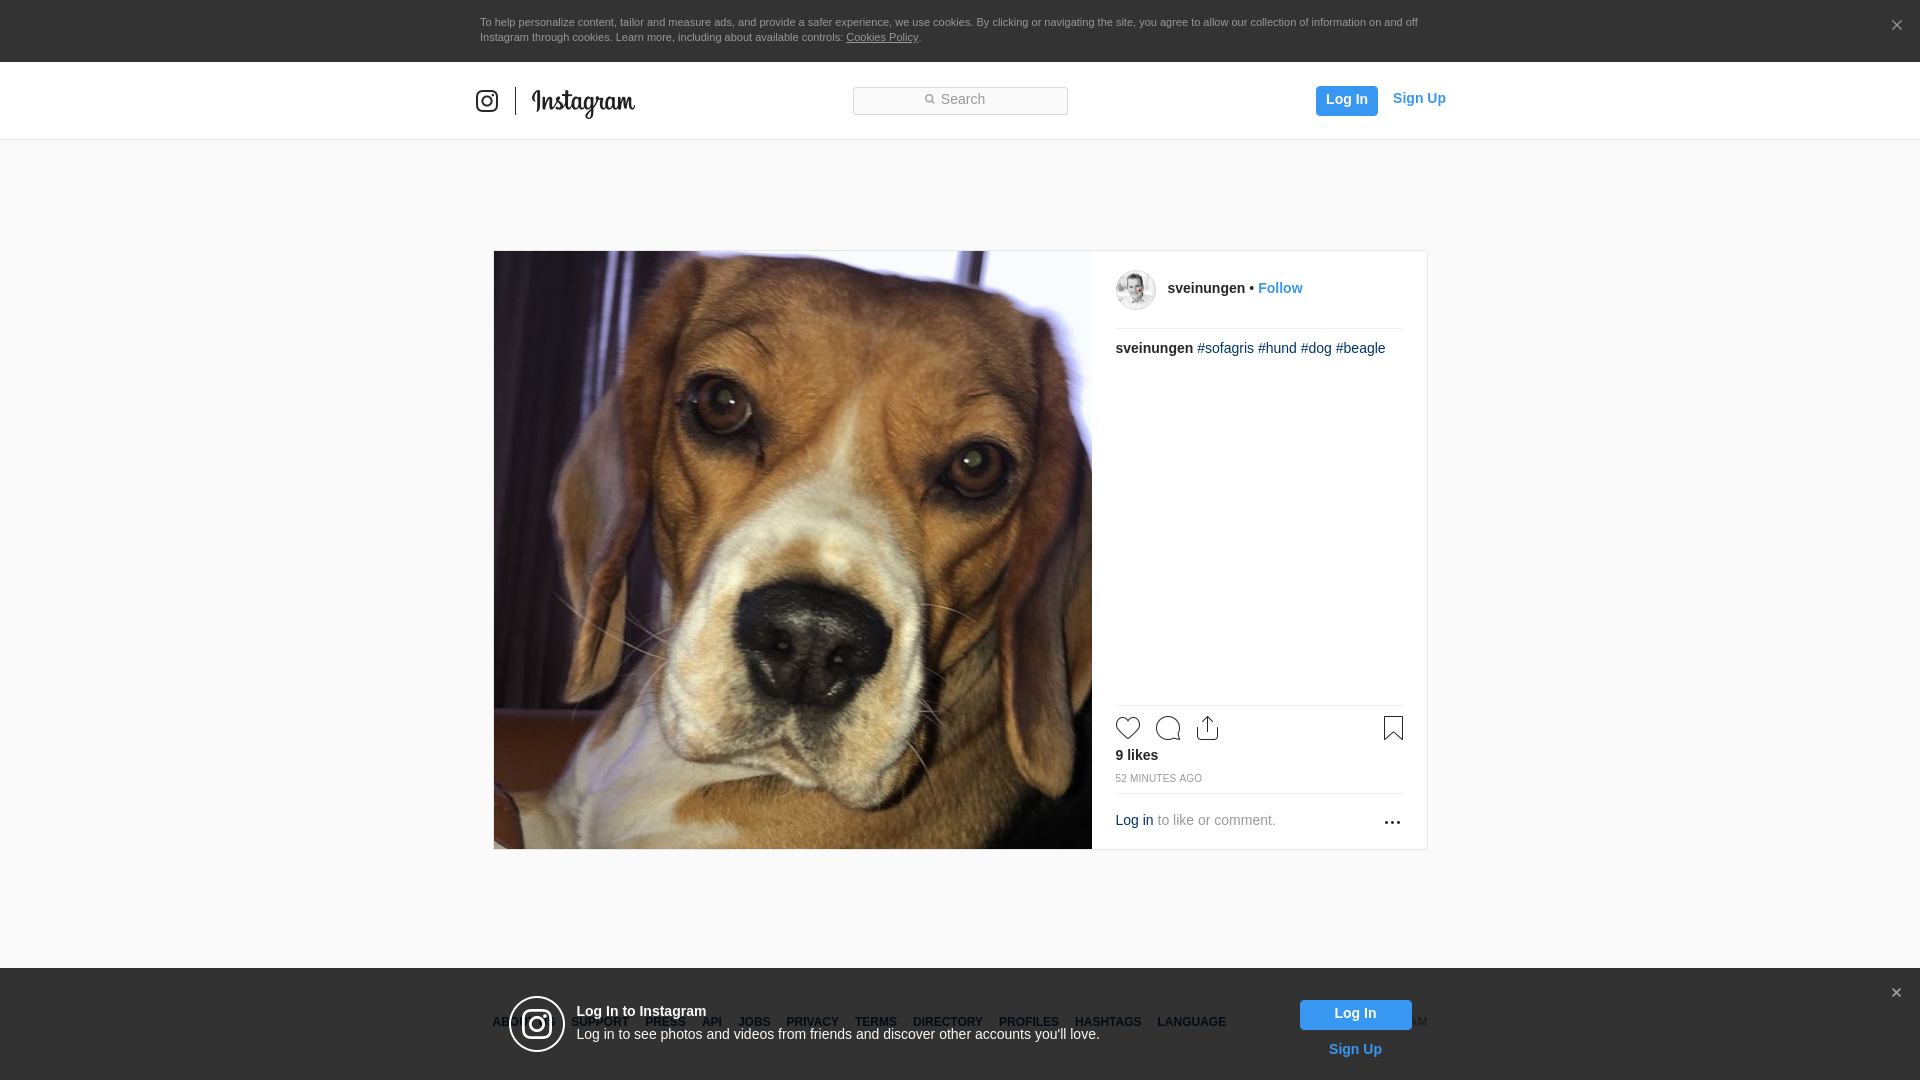Open sveinungen profile avatar
The height and width of the screenshot is (1080, 1920).
point(1135,289)
